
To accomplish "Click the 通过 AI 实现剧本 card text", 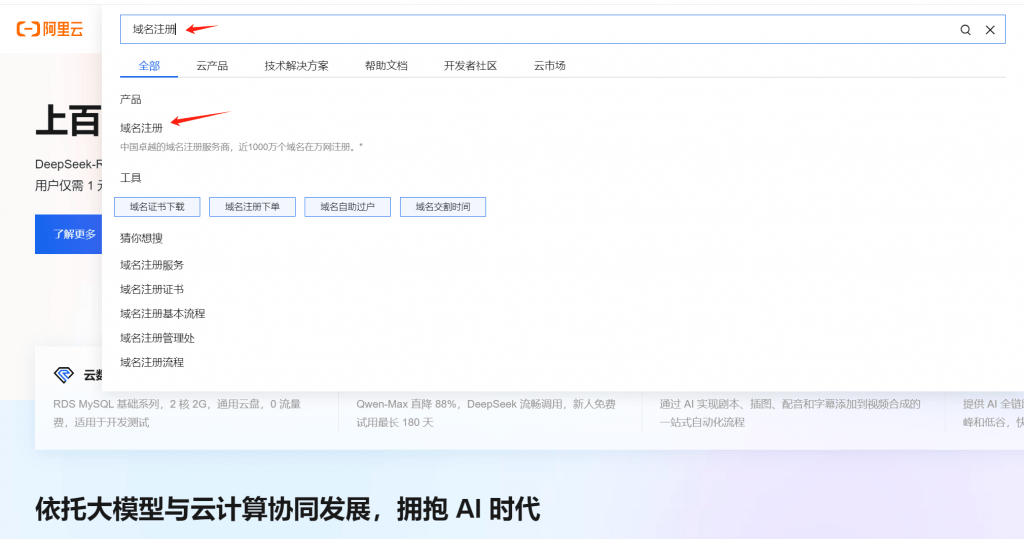I will point(790,413).
